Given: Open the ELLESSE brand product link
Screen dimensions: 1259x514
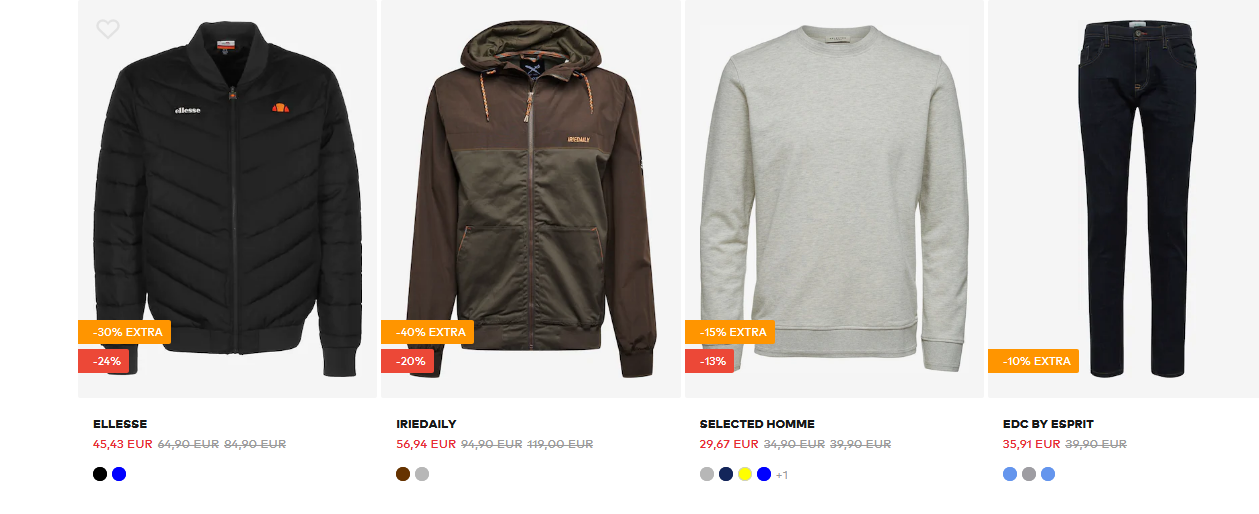Looking at the screenshot, I should click(120, 424).
